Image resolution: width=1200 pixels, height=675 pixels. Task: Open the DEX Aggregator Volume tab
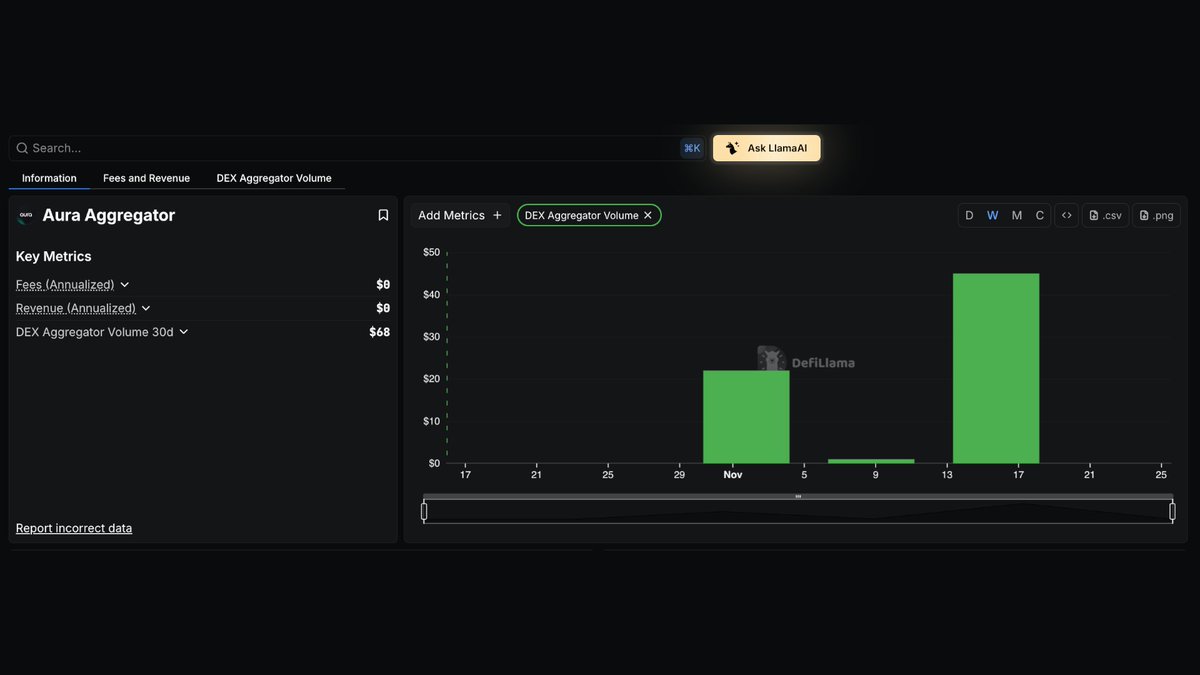click(x=273, y=178)
